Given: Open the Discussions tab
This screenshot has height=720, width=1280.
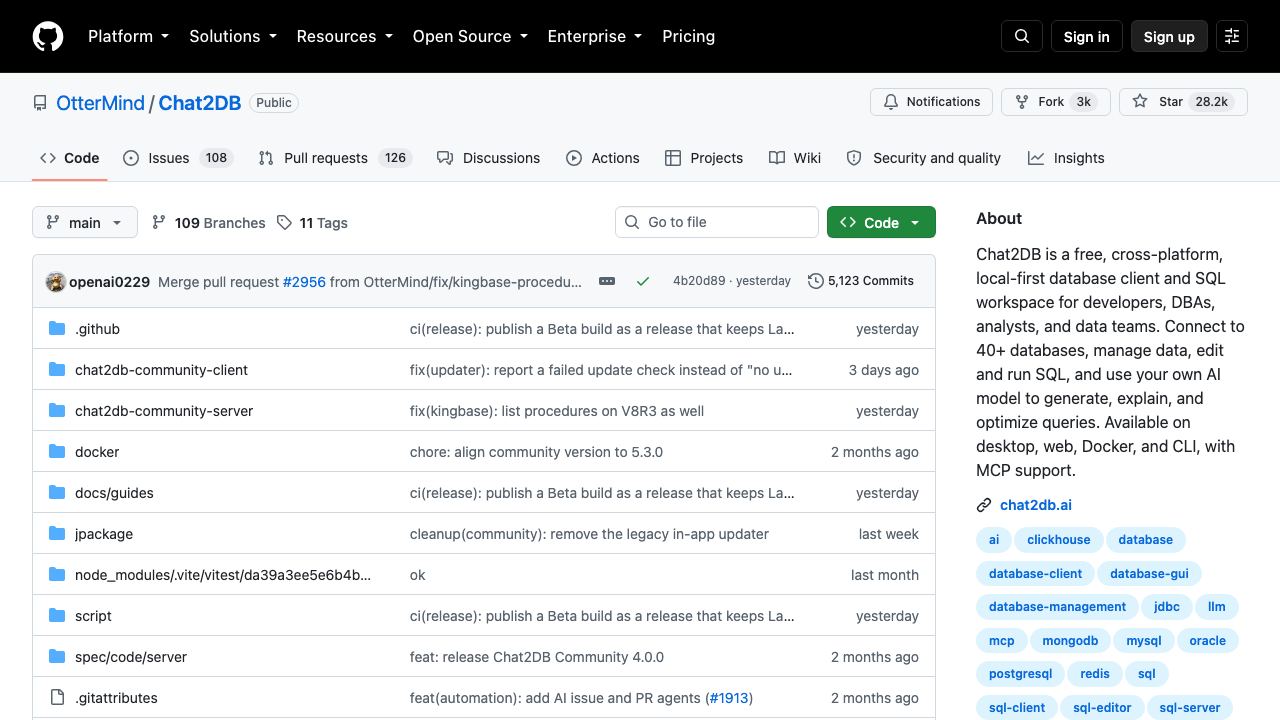Looking at the screenshot, I should pyautogui.click(x=488, y=158).
